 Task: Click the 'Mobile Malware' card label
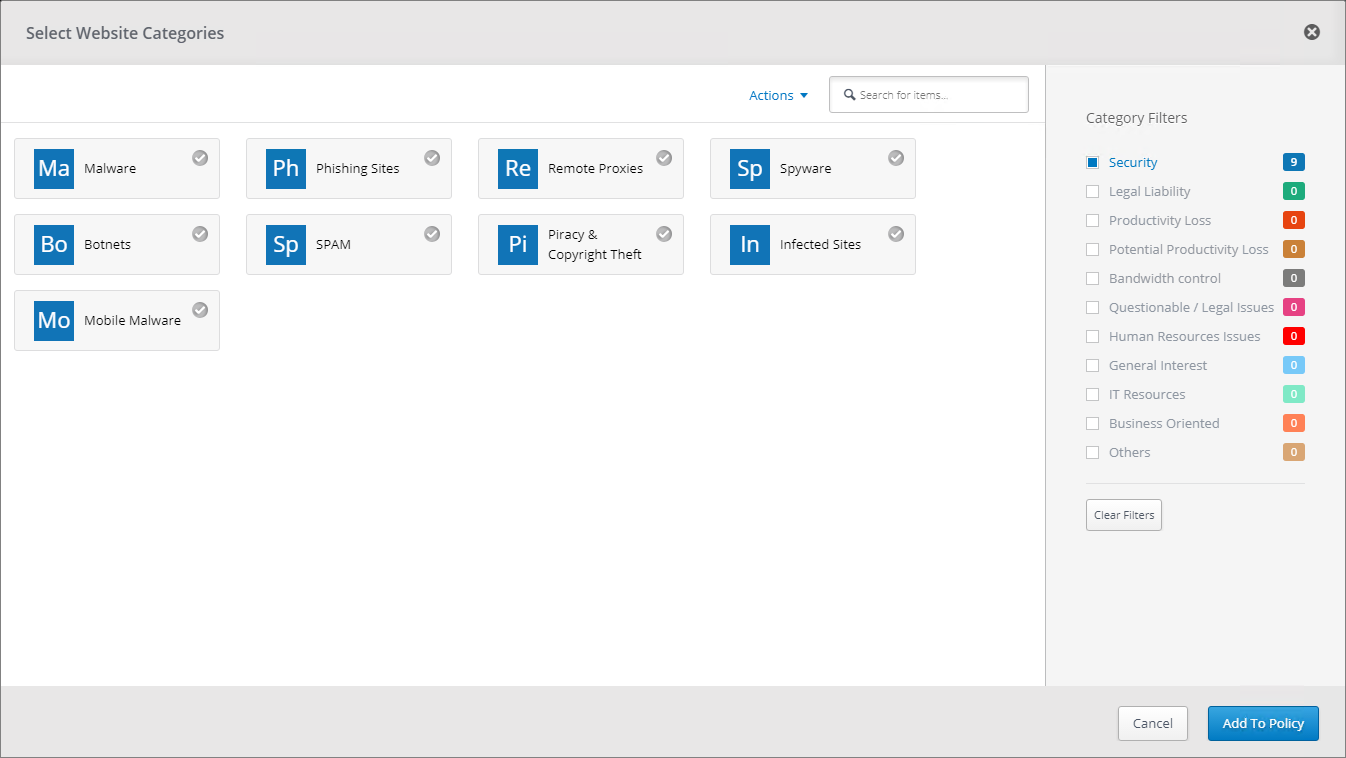pyautogui.click(x=132, y=320)
